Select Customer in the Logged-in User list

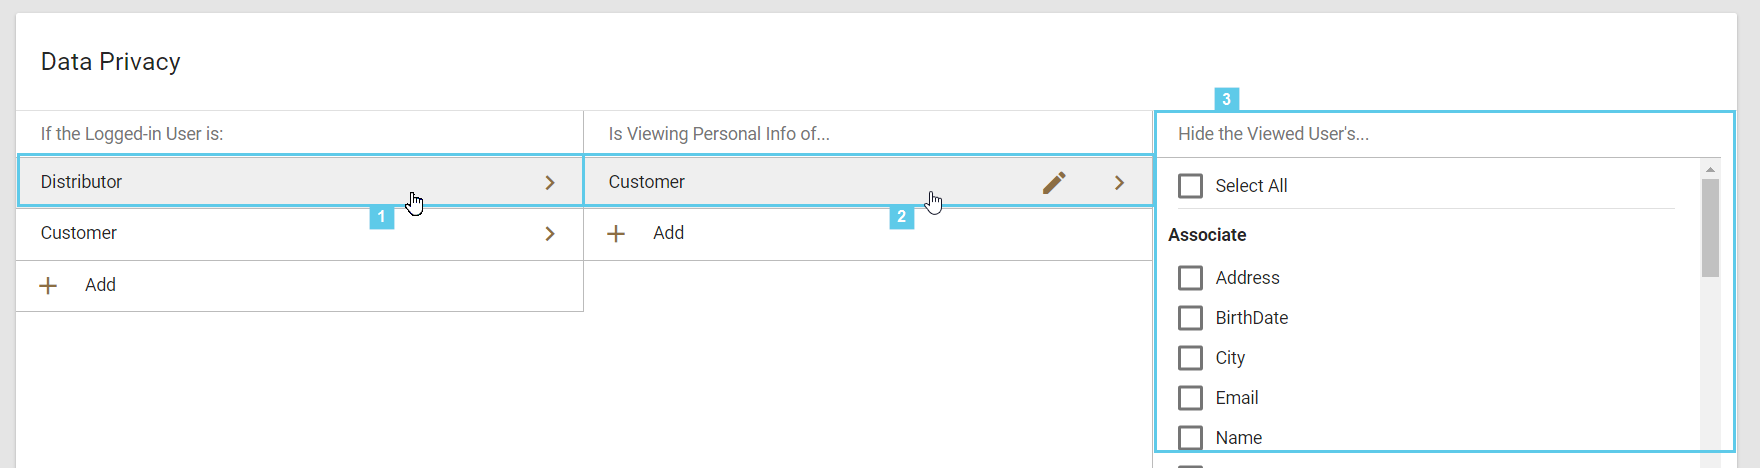(x=79, y=233)
